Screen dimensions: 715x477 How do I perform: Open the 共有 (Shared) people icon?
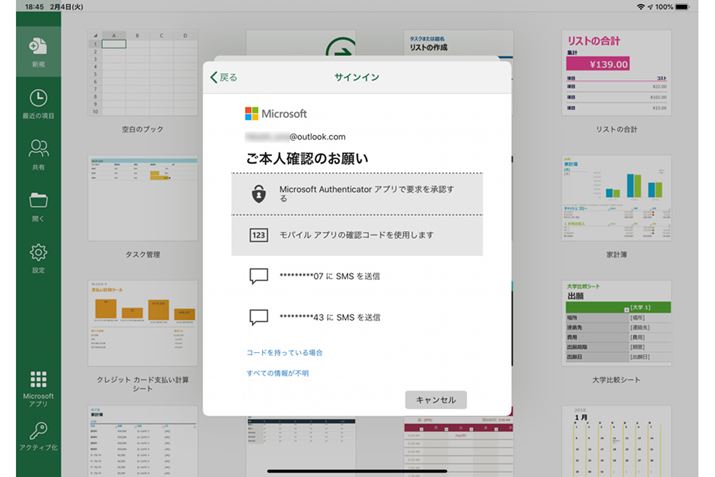coord(38,150)
